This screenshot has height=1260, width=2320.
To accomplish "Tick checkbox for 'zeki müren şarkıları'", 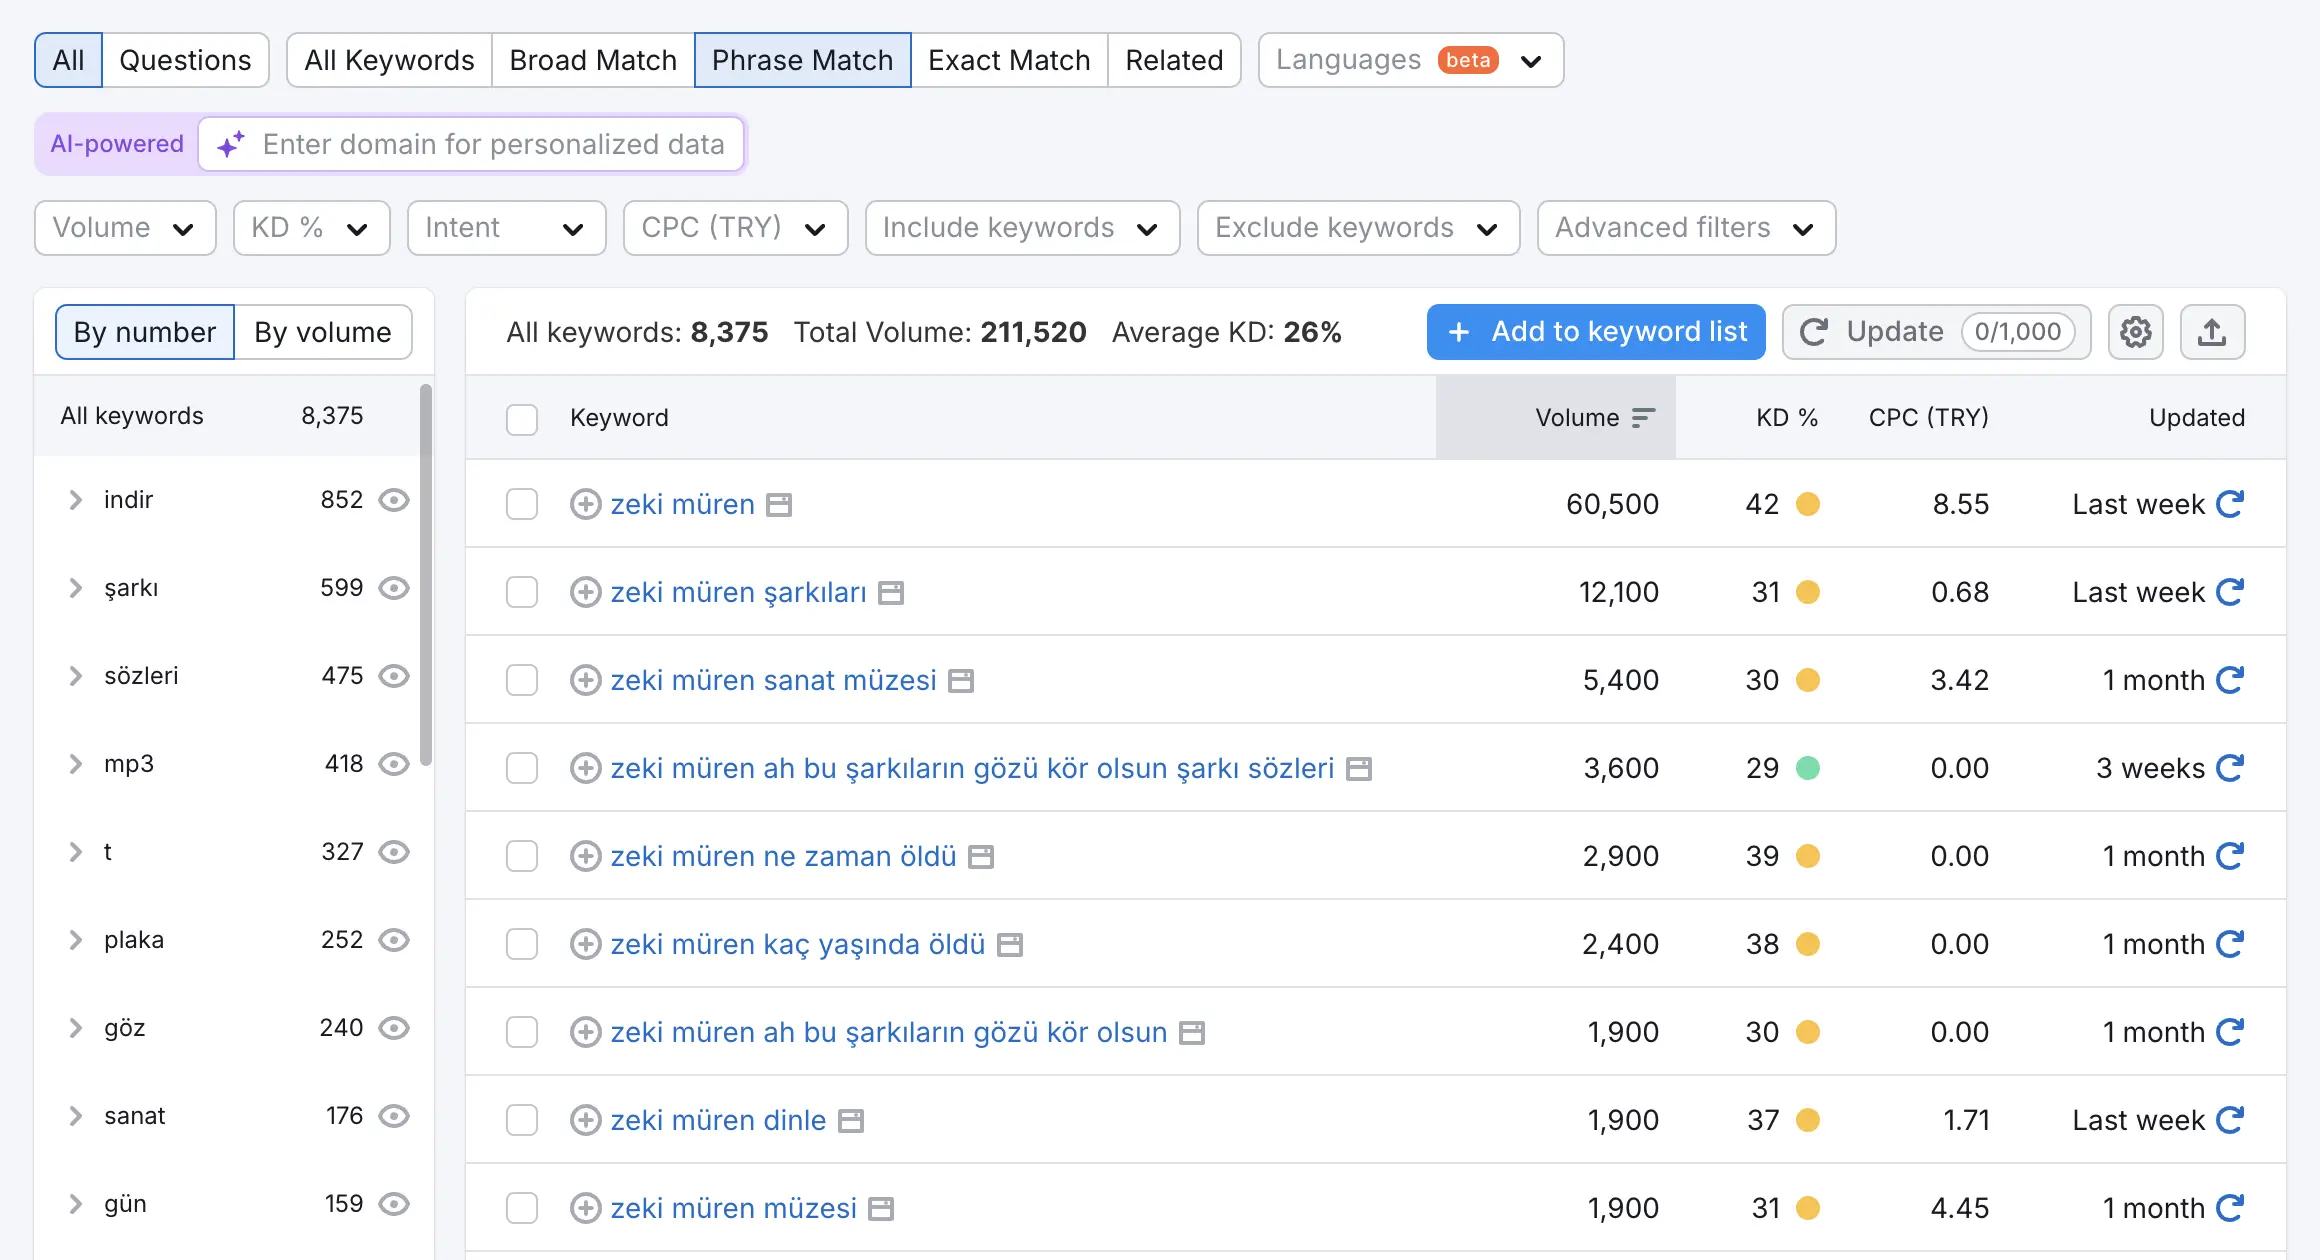I will point(522,592).
